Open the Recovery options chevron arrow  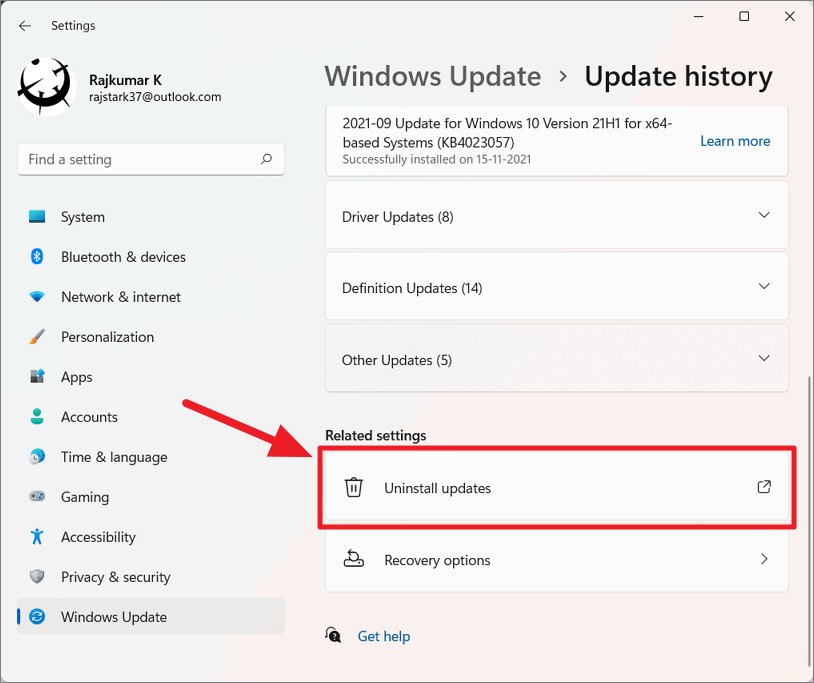coord(764,559)
